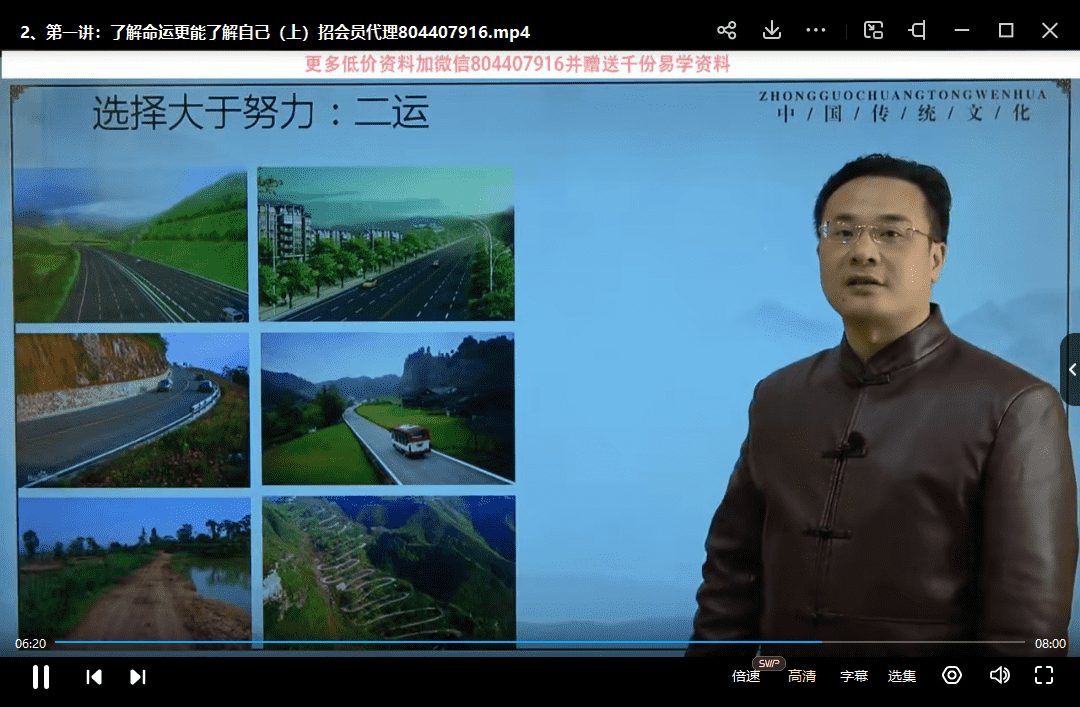Viewport: 1080px width, 707px height.
Task: Minimize the player window
Action: point(962,31)
